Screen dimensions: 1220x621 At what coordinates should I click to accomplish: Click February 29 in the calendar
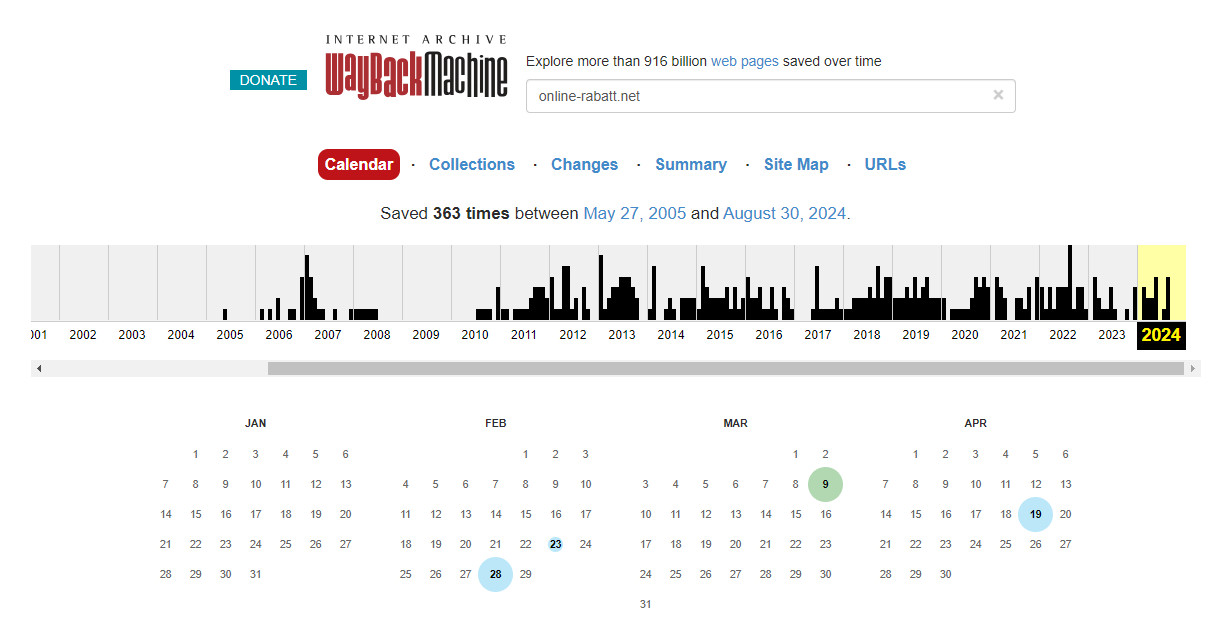click(x=525, y=574)
